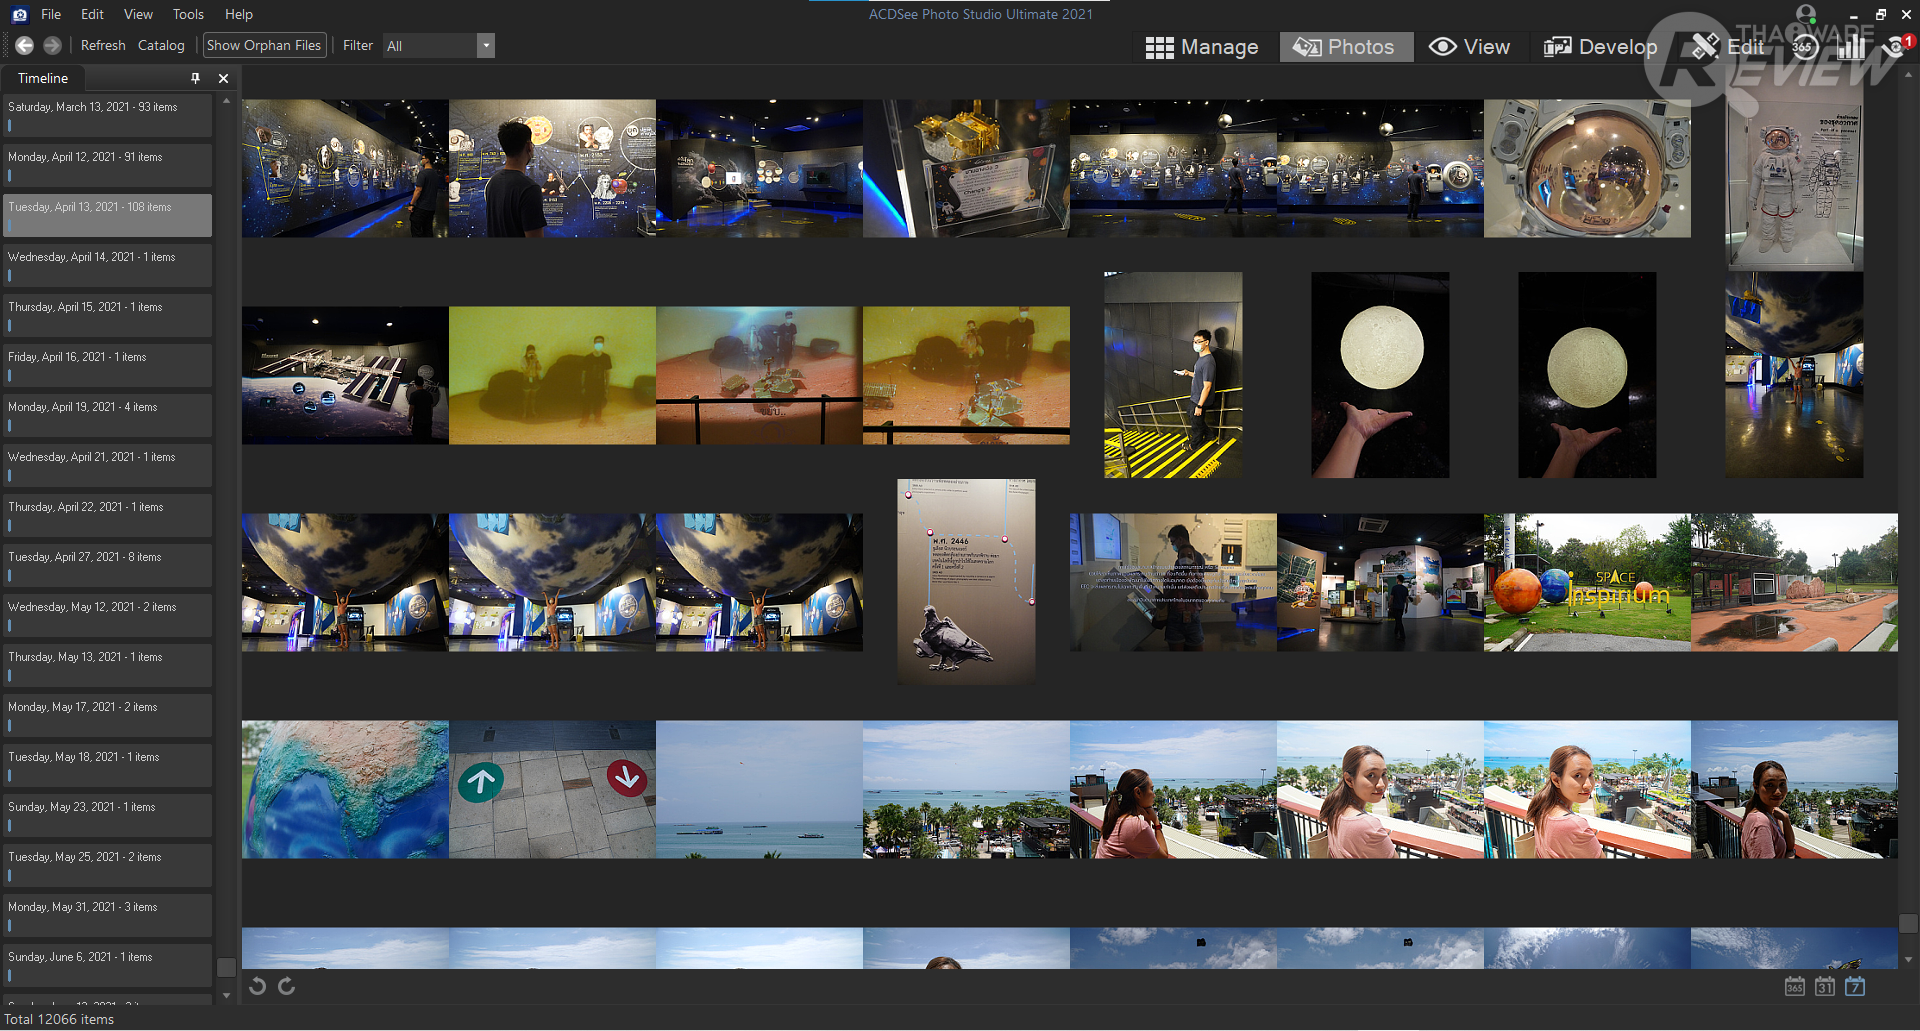
Task: Go back with the left arrow button
Action: pos(25,45)
